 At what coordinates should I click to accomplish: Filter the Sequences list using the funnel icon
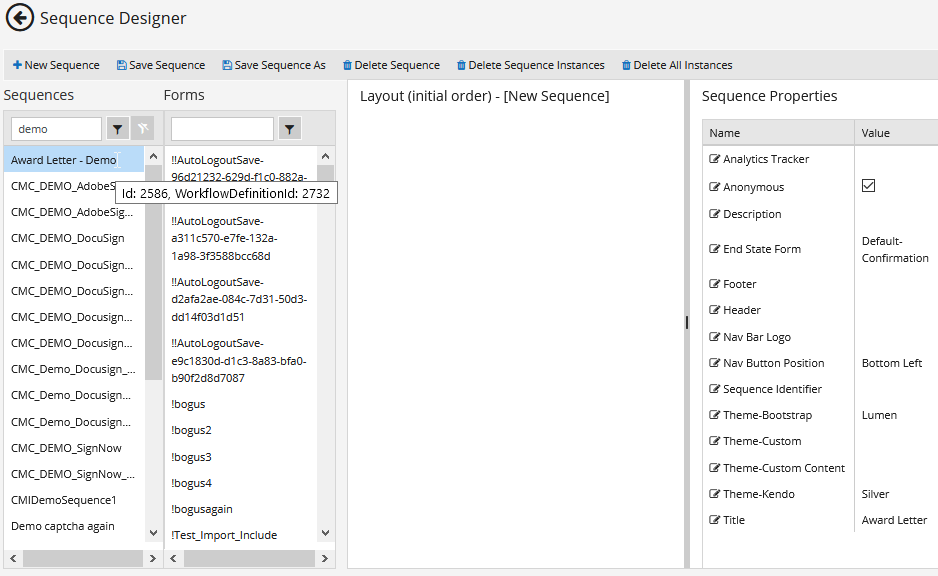[117, 128]
